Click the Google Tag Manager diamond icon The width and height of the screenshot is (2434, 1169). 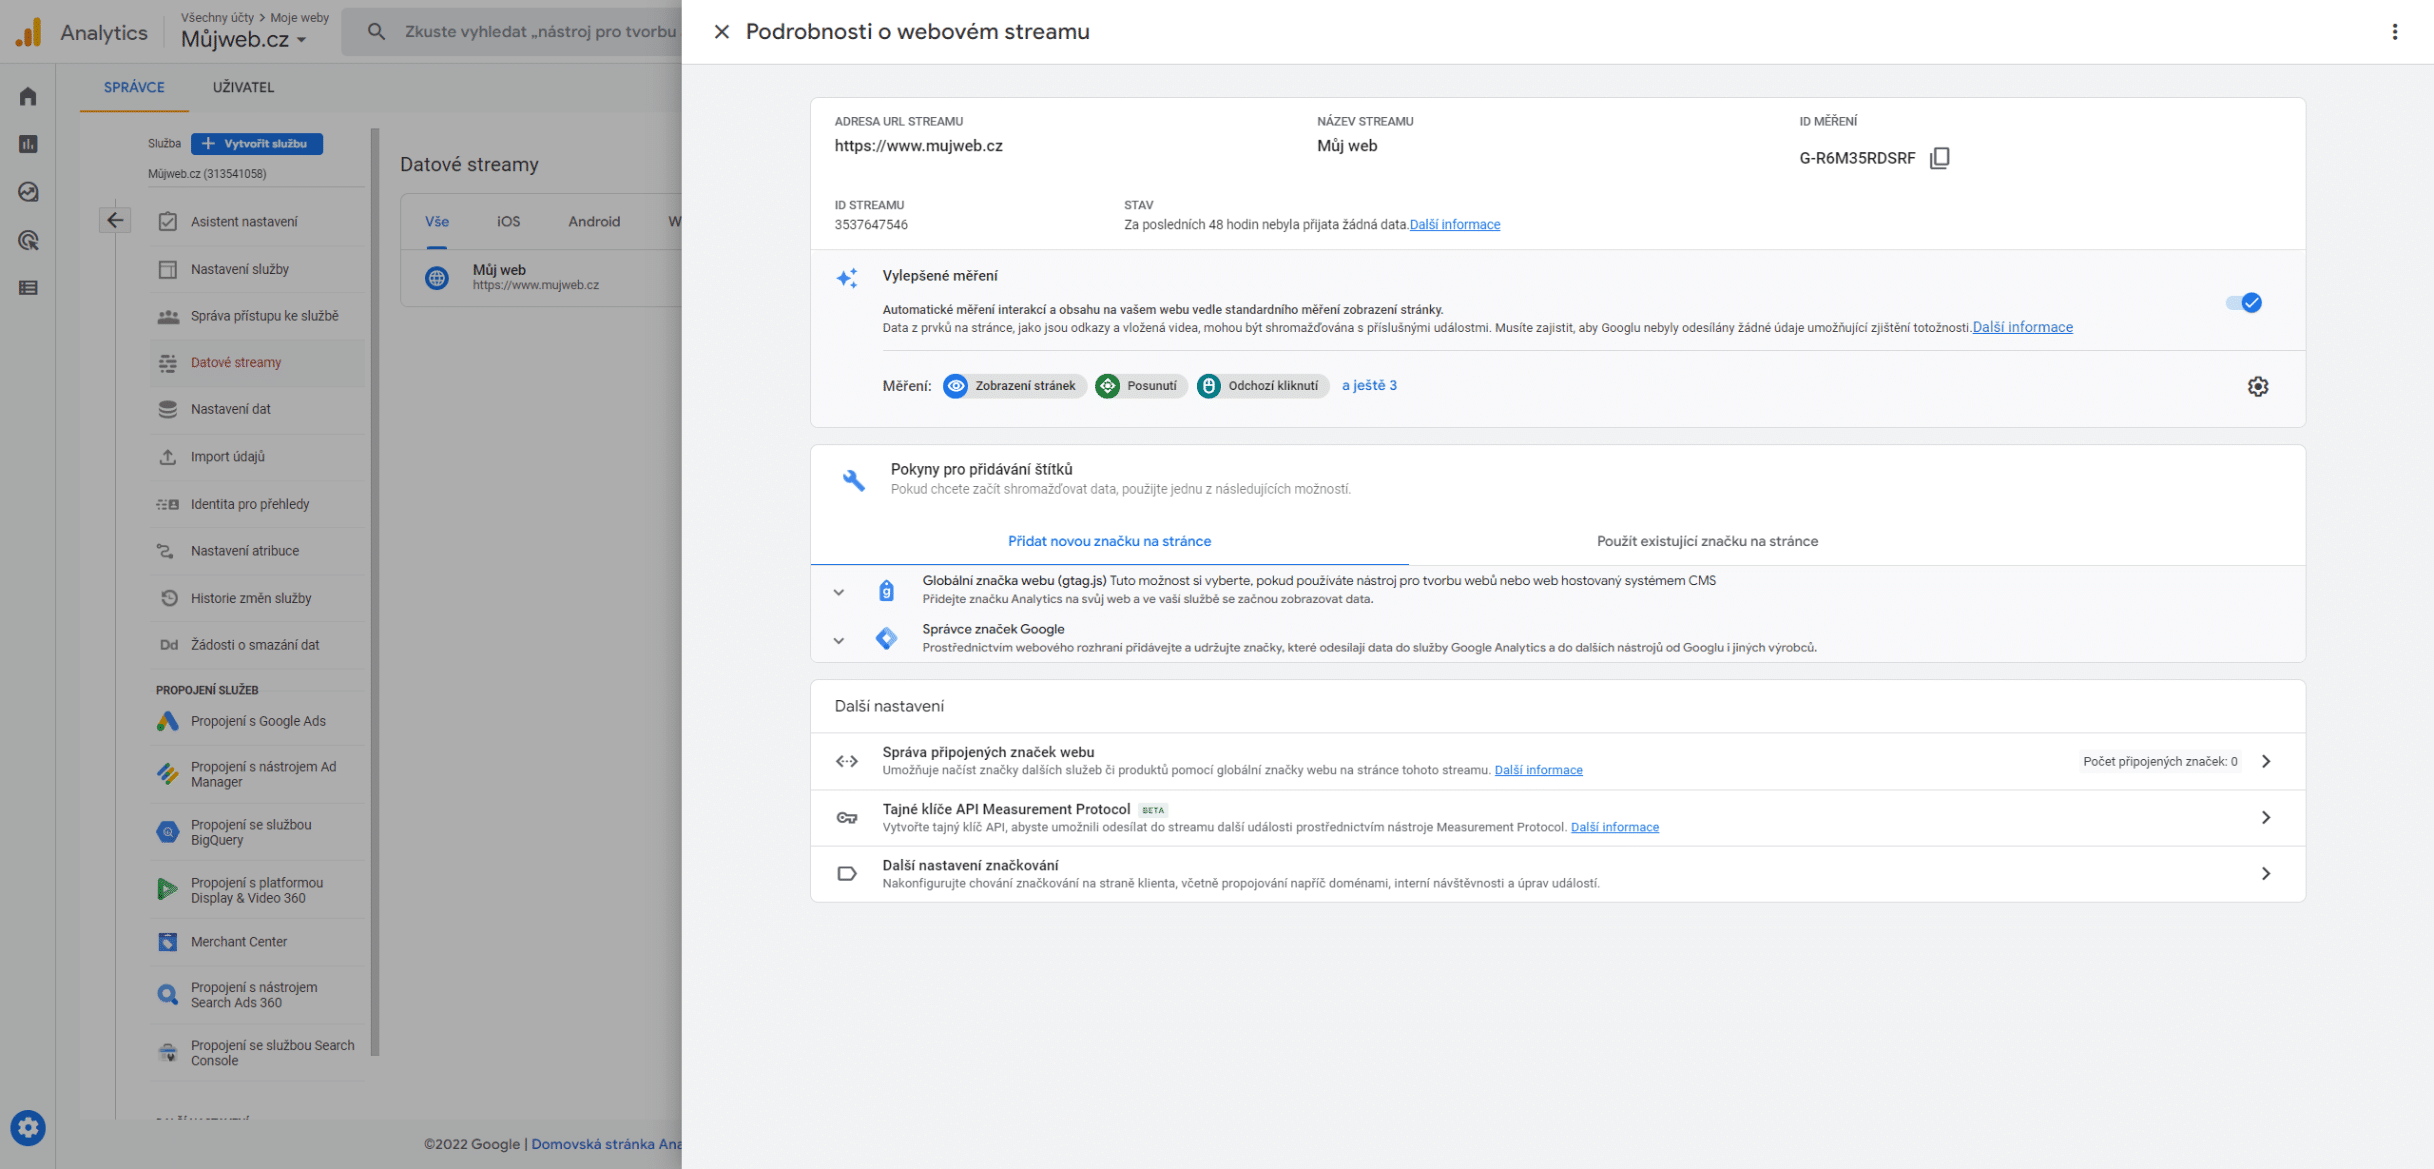coord(886,638)
